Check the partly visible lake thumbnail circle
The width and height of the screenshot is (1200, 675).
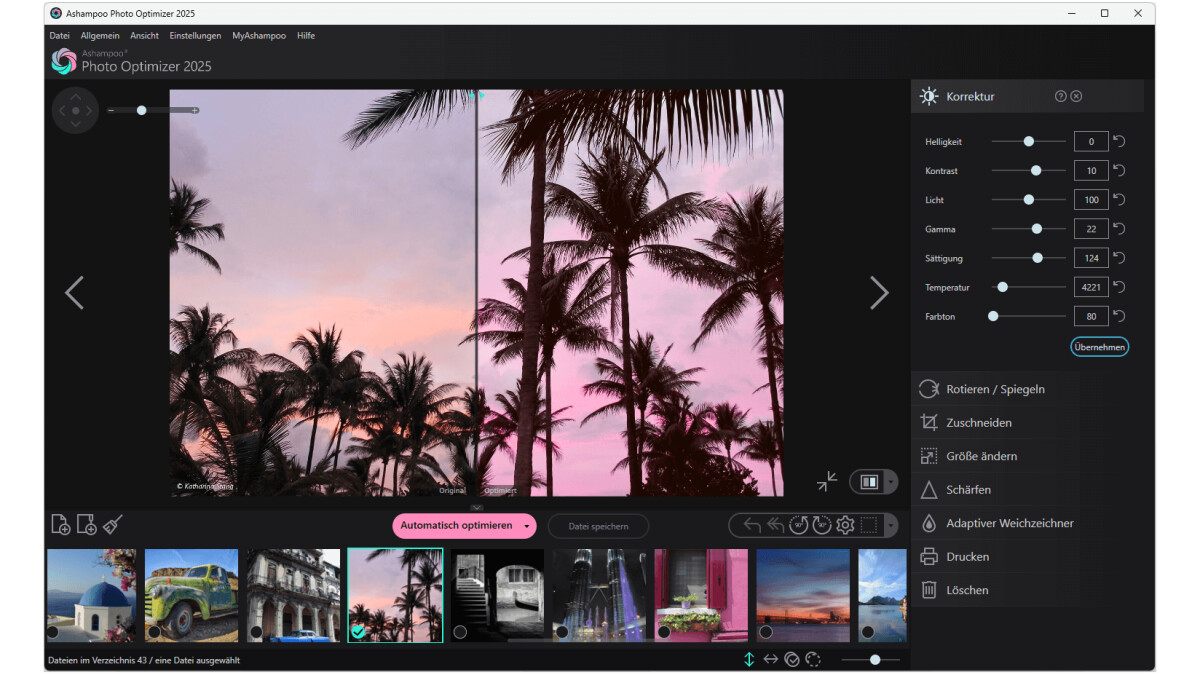point(868,632)
